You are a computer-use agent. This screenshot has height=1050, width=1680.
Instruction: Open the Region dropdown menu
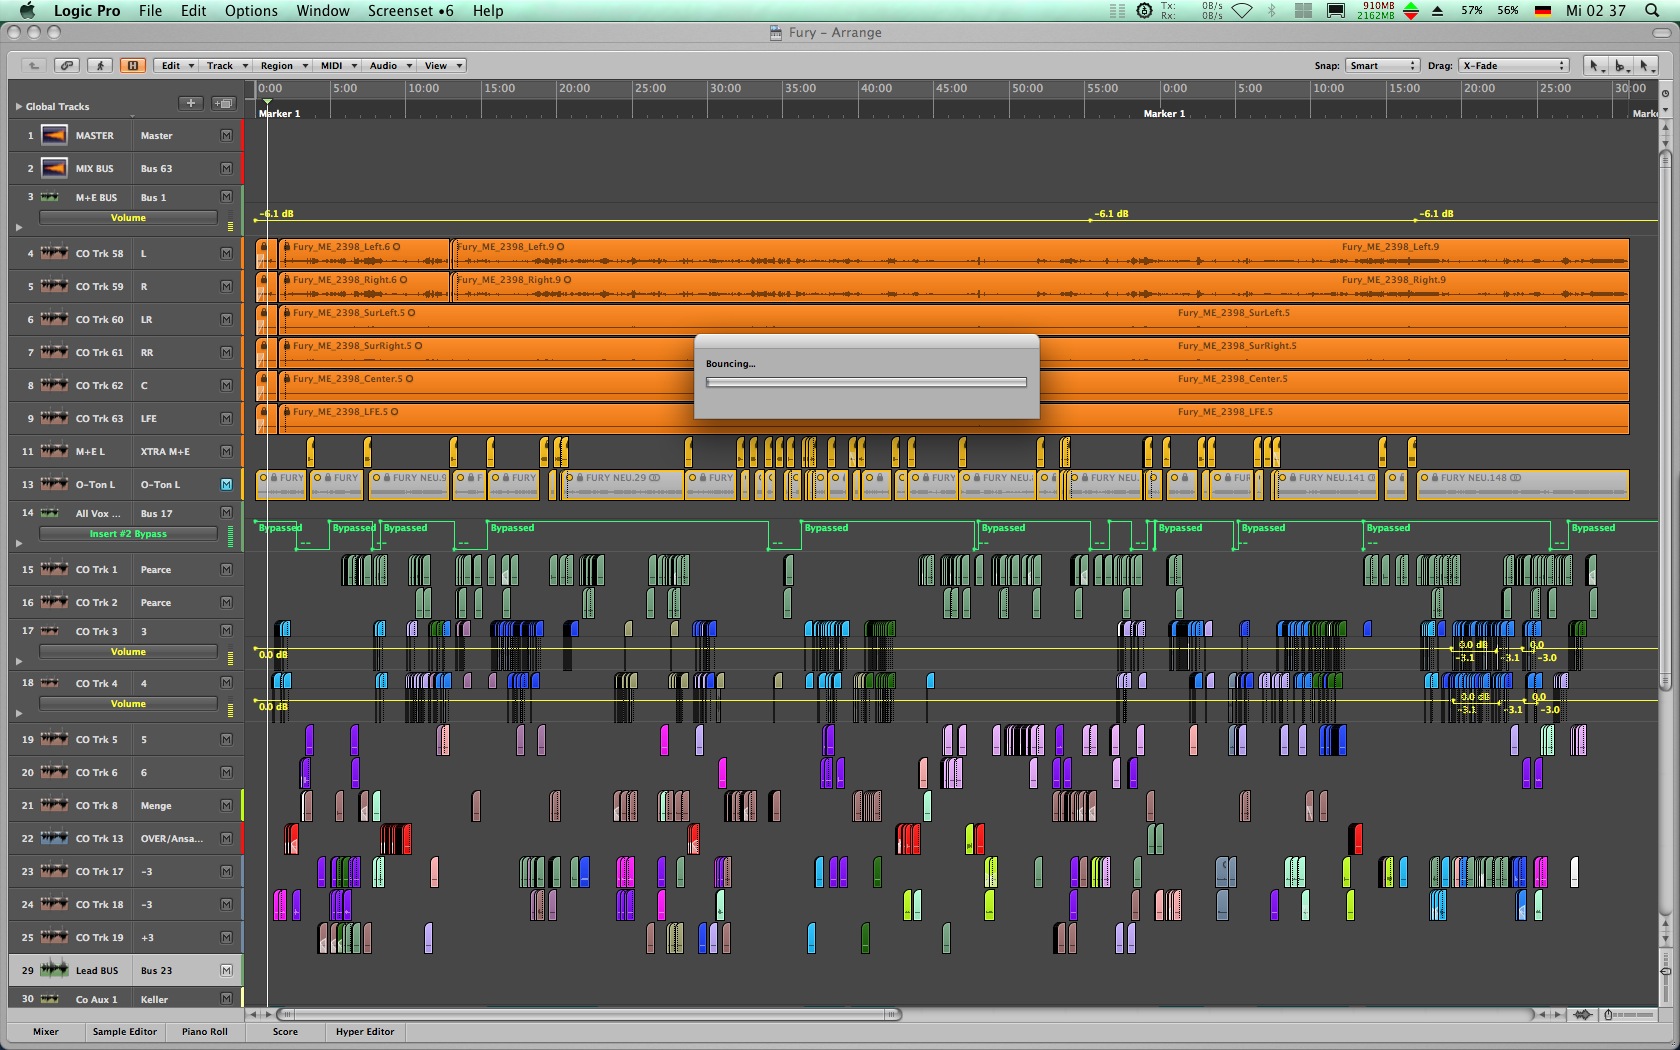point(283,66)
